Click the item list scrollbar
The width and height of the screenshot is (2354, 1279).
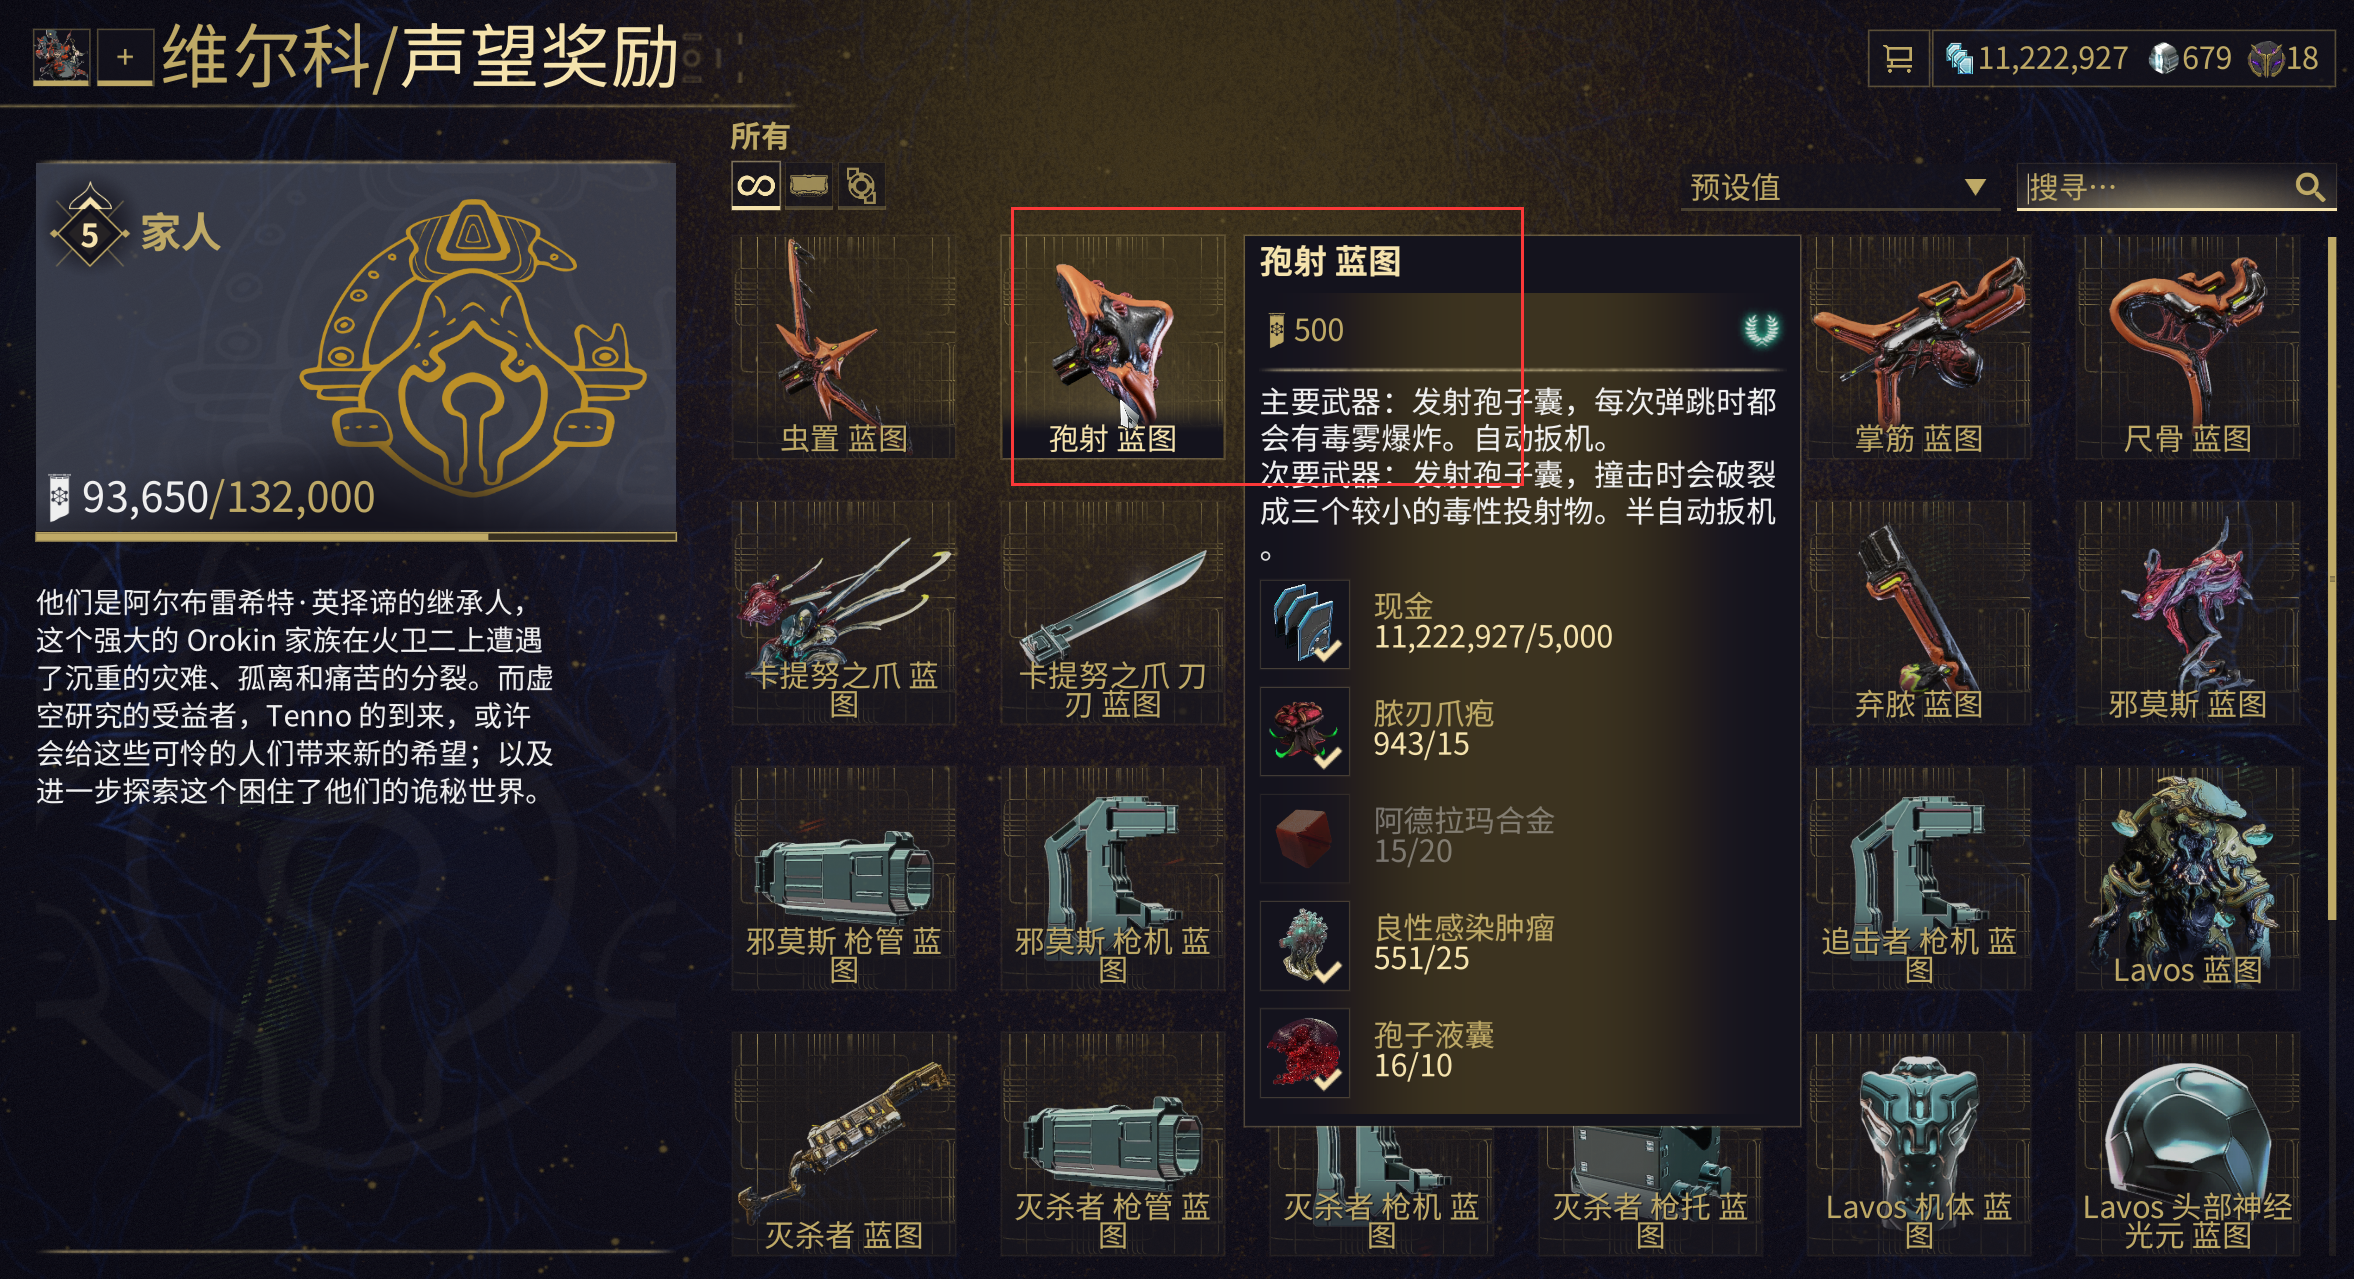pos(2332,578)
